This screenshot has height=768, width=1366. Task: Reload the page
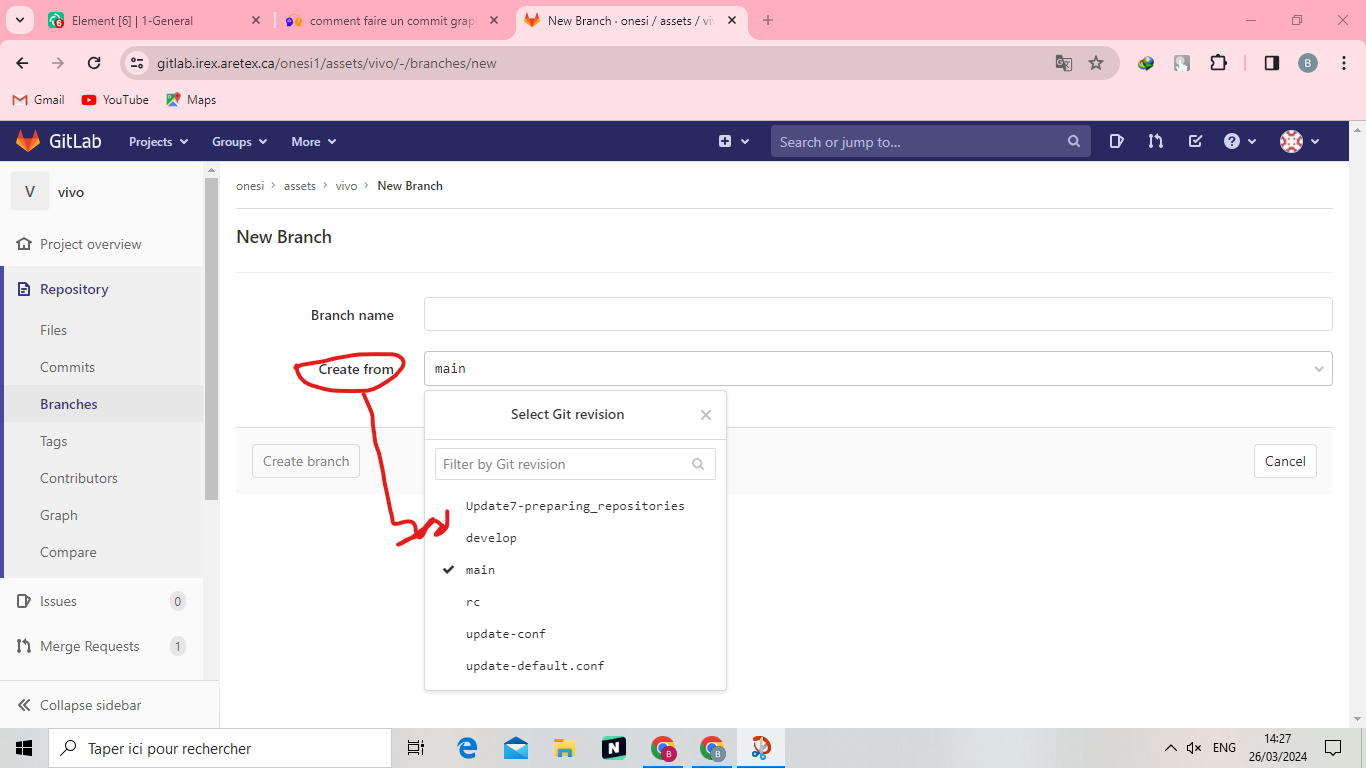tap(94, 63)
